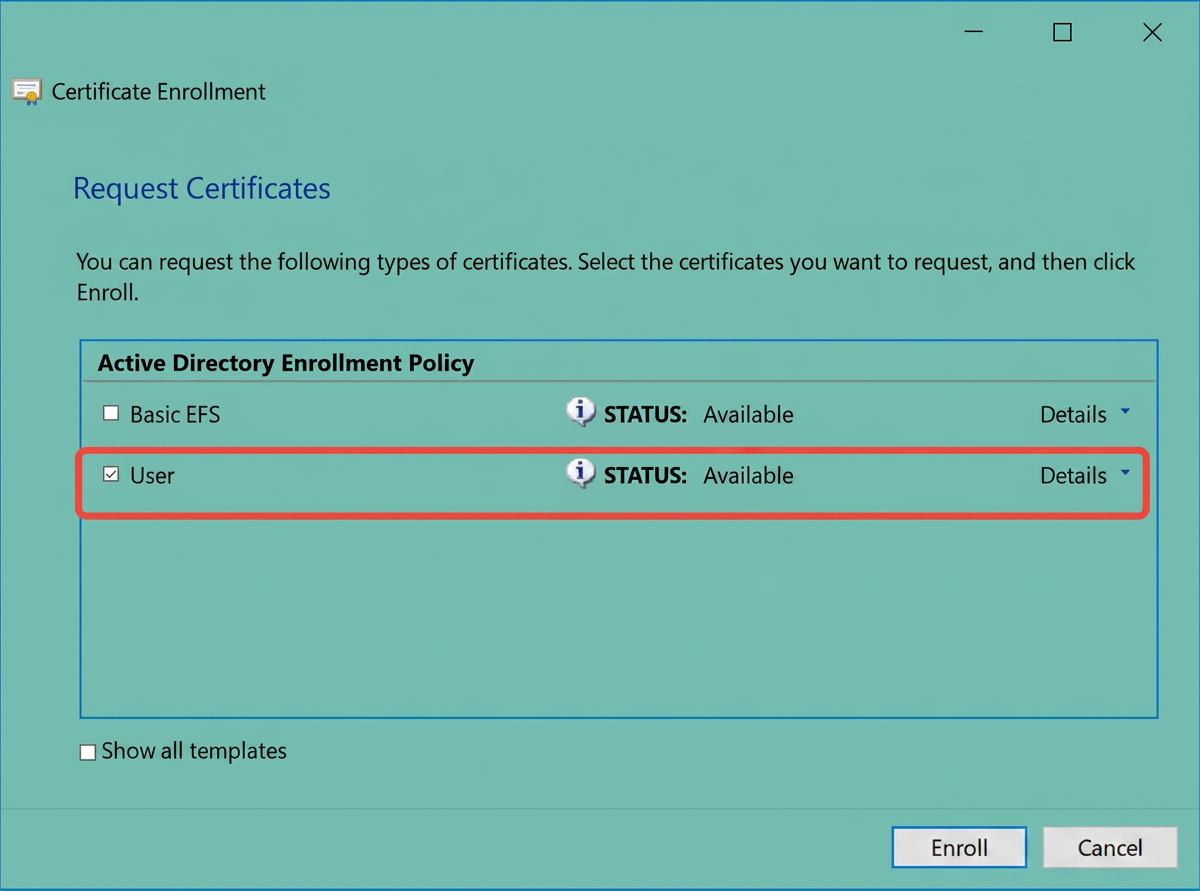The image size is (1200, 891).
Task: Expand Details arrow for Basic EFS
Action: [x=1125, y=412]
